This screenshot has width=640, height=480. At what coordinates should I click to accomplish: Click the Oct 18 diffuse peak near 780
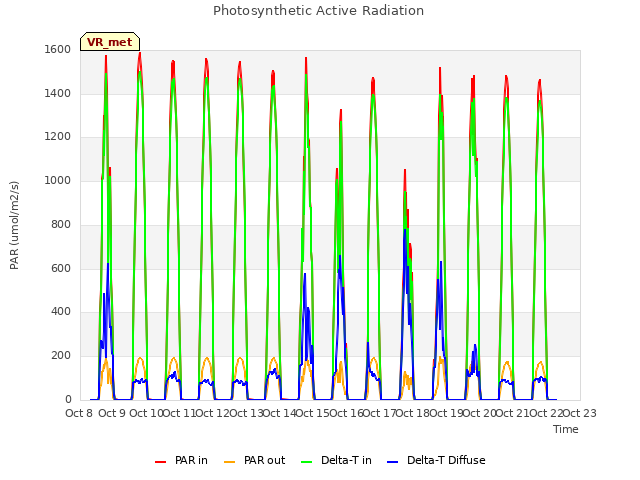[x=405, y=230]
